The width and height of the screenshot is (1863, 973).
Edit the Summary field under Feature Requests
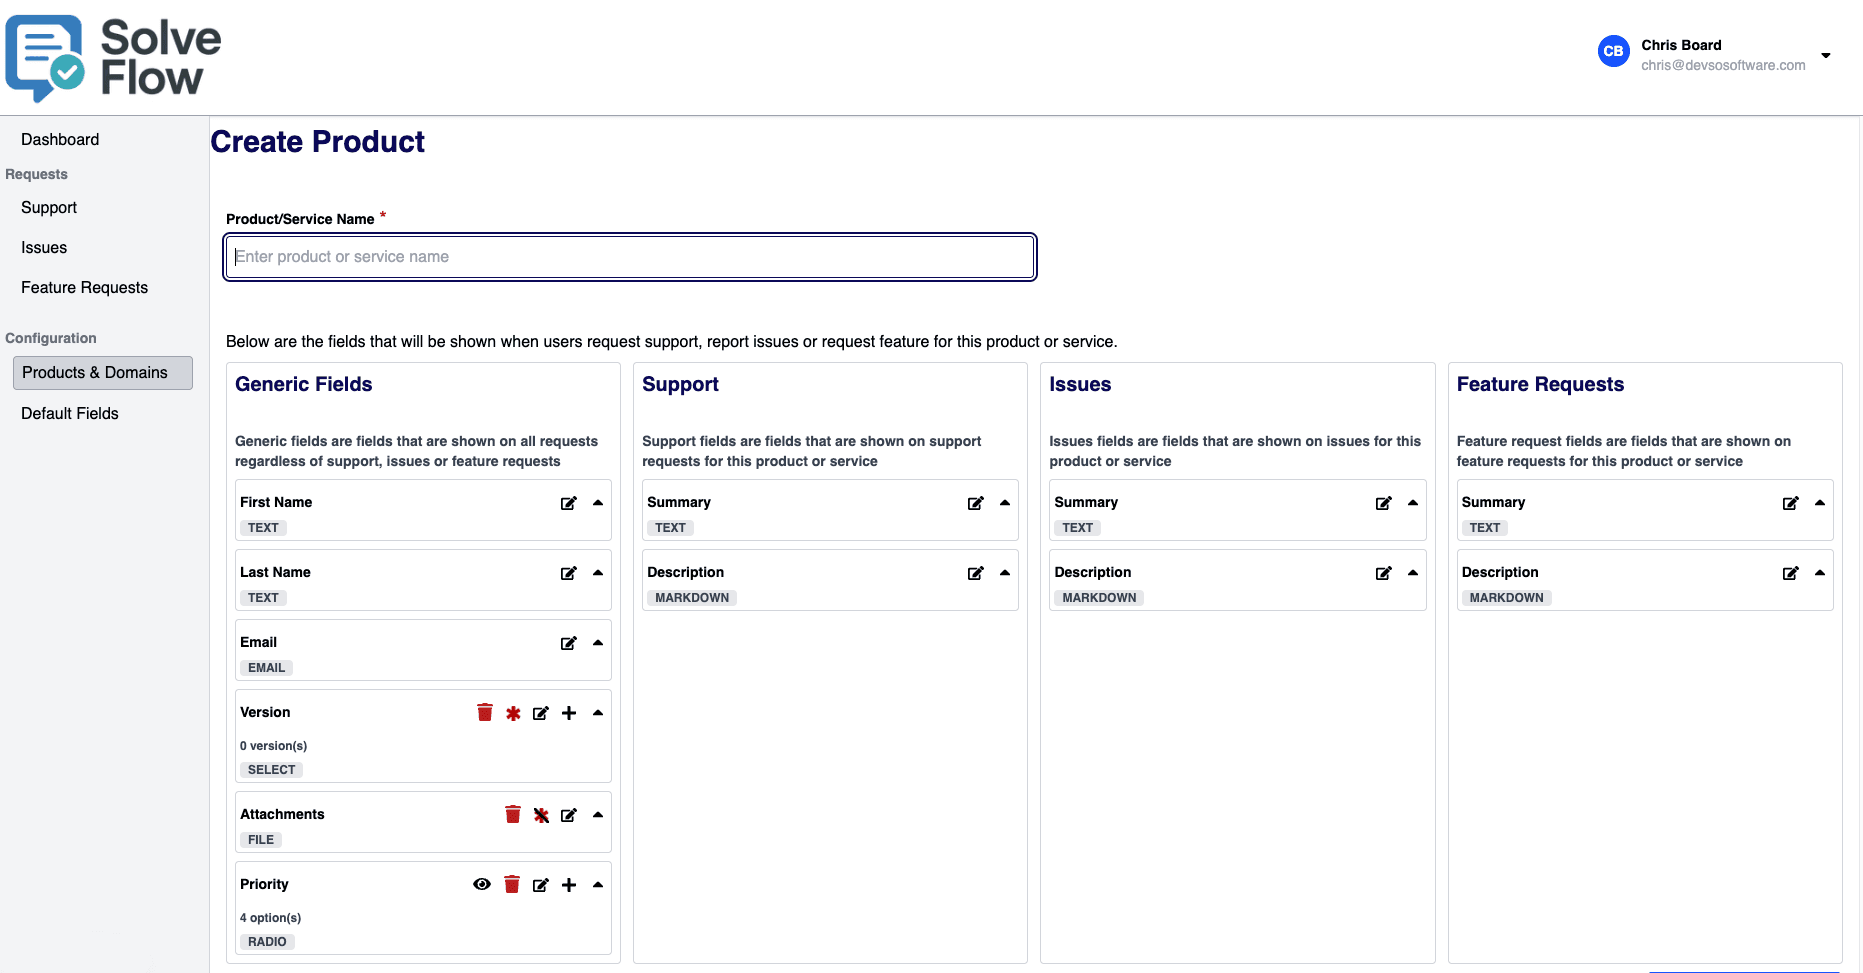pos(1790,503)
